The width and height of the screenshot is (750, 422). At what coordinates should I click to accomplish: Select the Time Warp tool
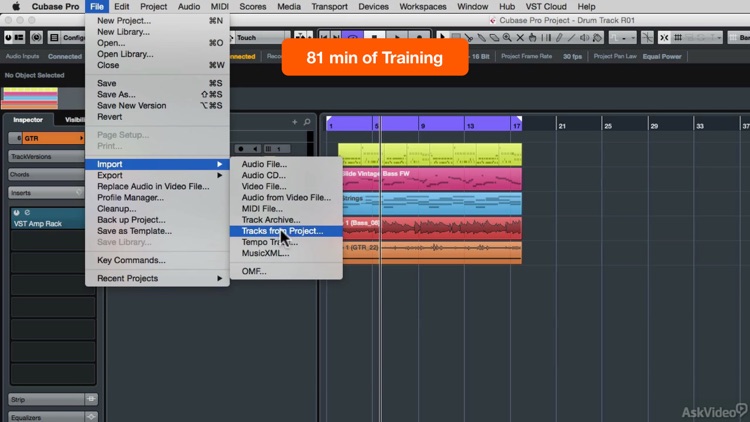(546, 37)
